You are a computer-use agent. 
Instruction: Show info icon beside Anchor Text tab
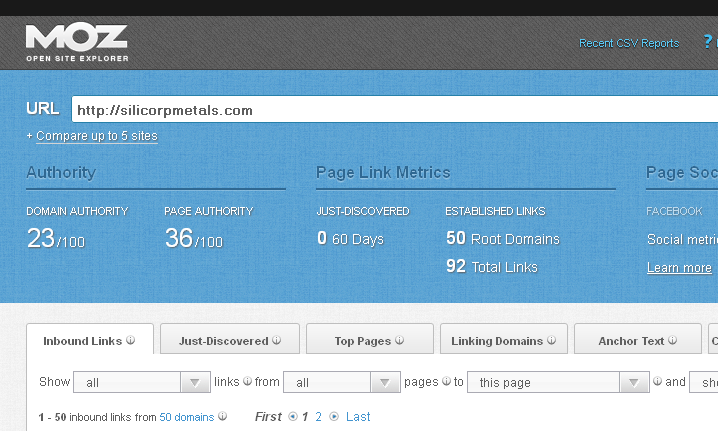(x=672, y=340)
